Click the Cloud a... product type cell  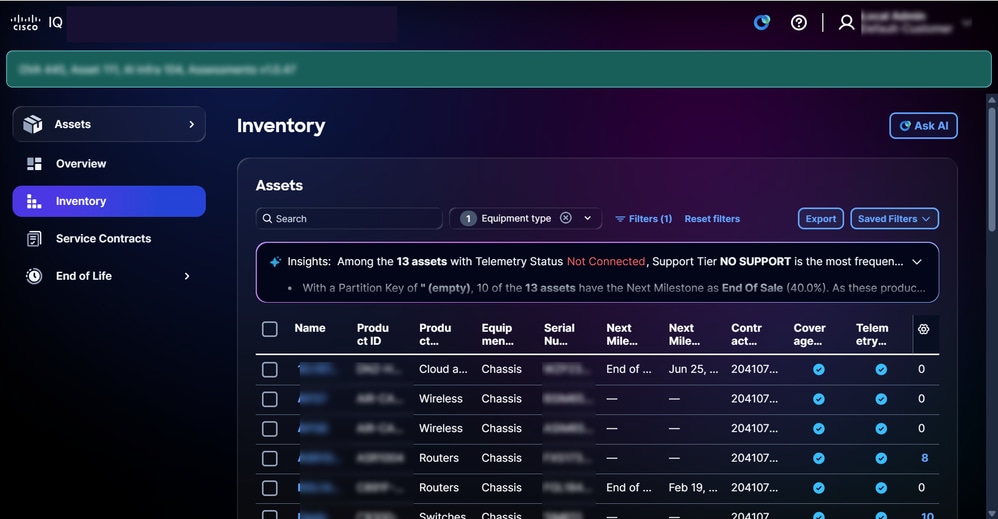(x=443, y=369)
